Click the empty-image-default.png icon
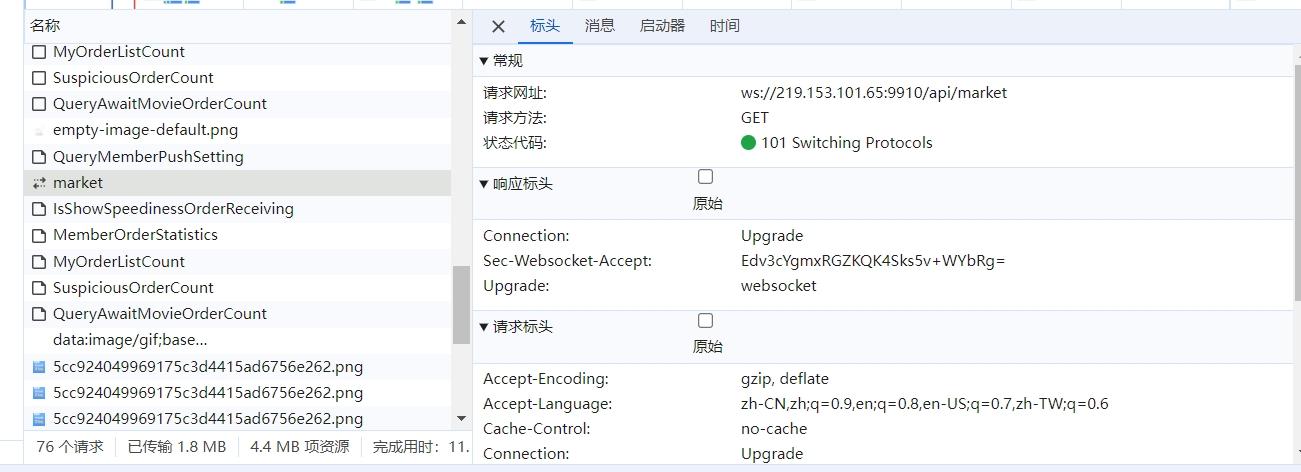Viewport: 1301px width, 472px height. [x=39, y=130]
